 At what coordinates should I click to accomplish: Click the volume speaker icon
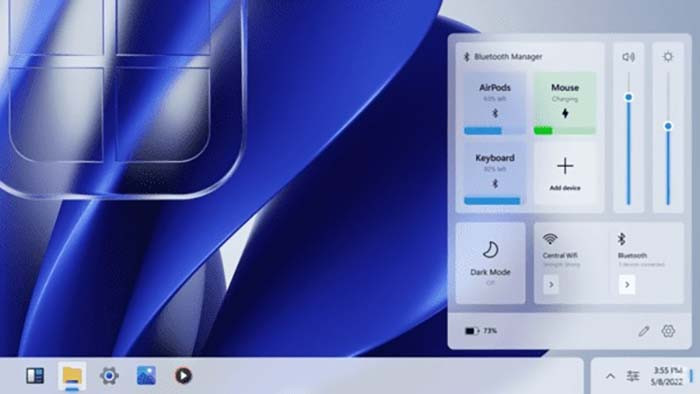click(628, 57)
